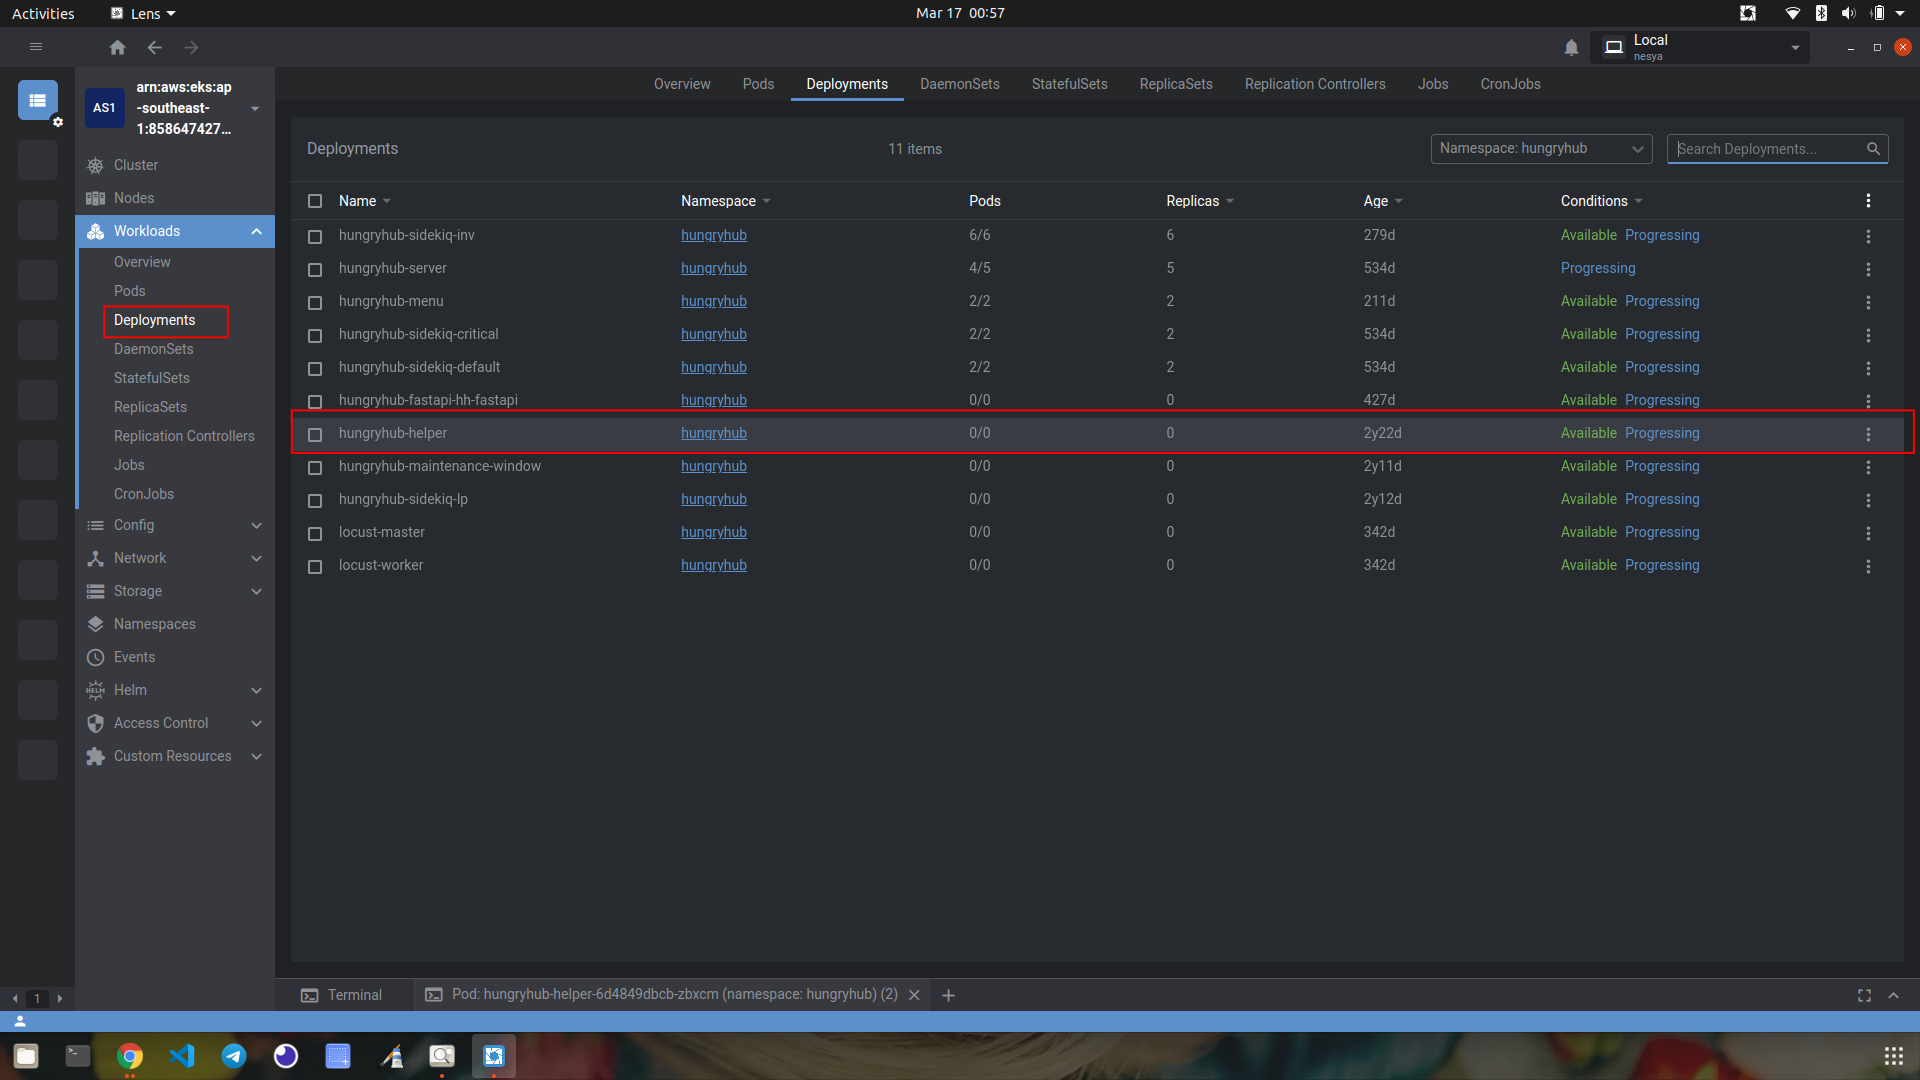The width and height of the screenshot is (1920, 1080).
Task: Open the Terminal tab in bottom dock
Action: coord(342,995)
